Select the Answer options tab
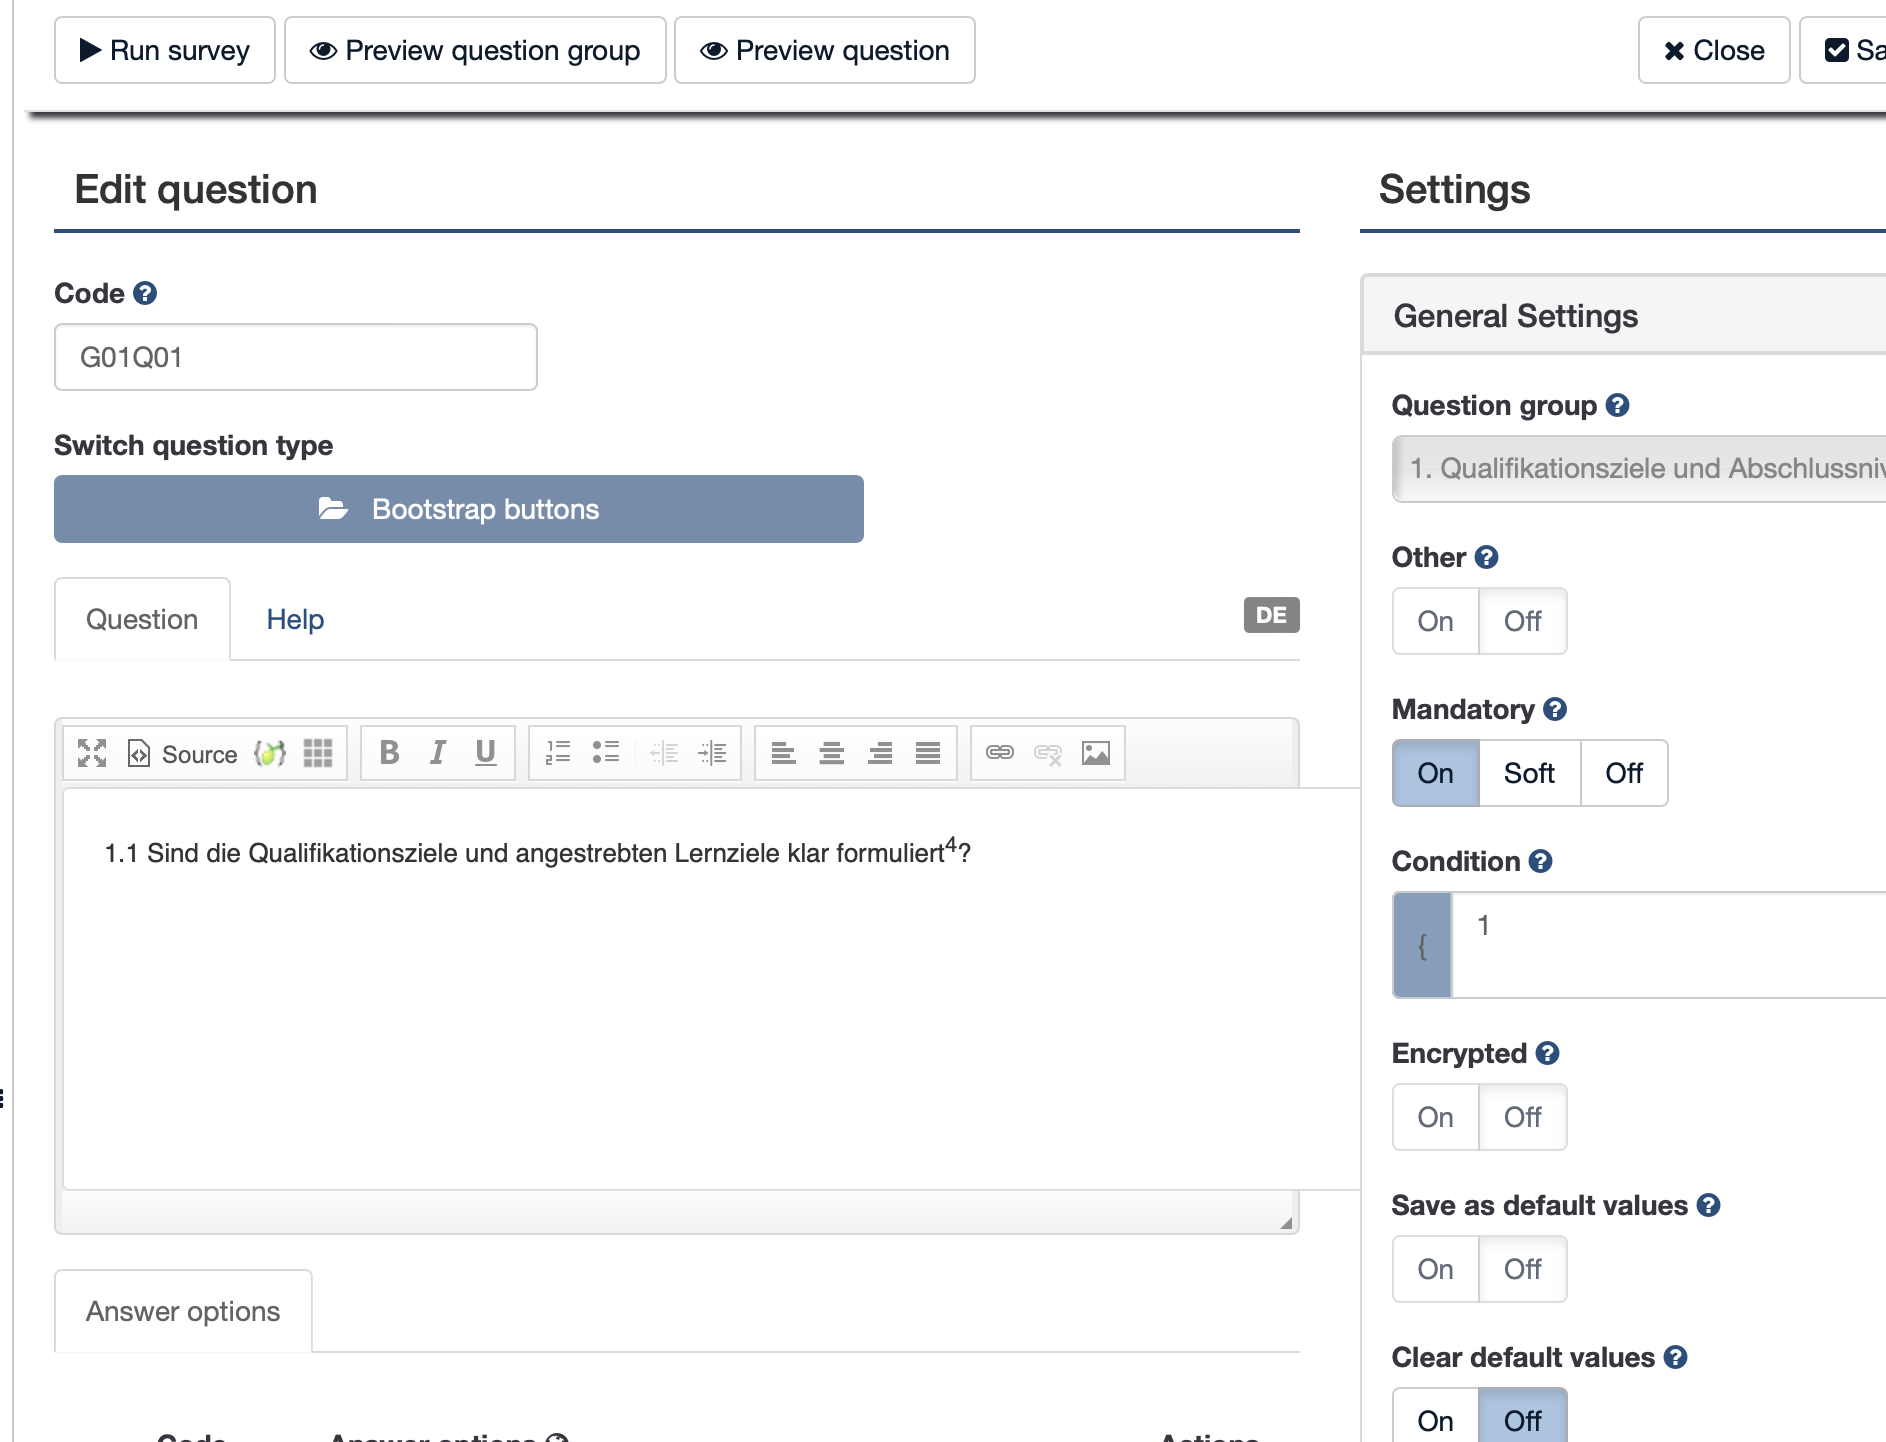1886x1442 pixels. 183,1311
